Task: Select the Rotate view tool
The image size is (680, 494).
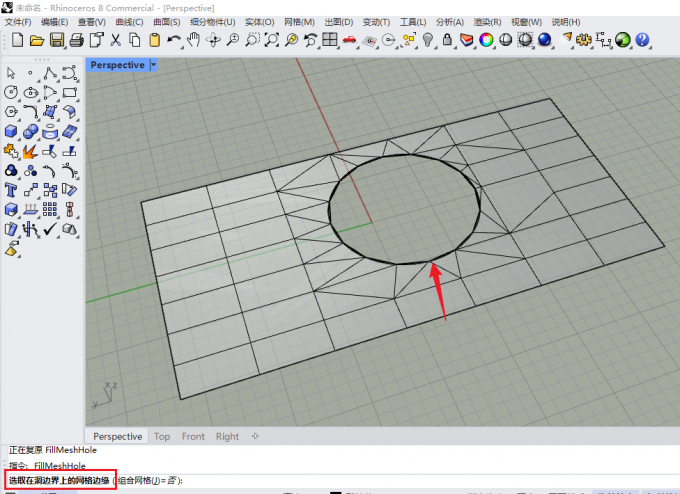Action: (x=213, y=40)
